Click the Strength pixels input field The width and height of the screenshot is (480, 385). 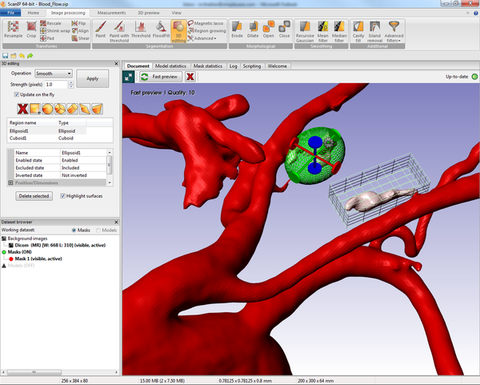point(57,85)
